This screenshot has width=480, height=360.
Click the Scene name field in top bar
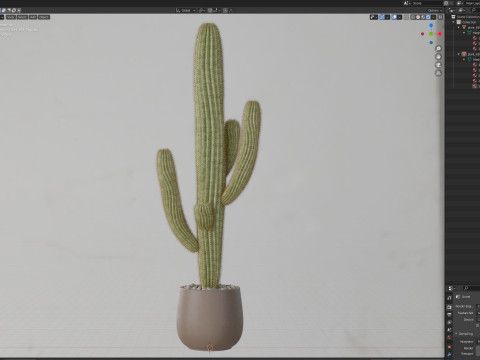click(427, 3)
